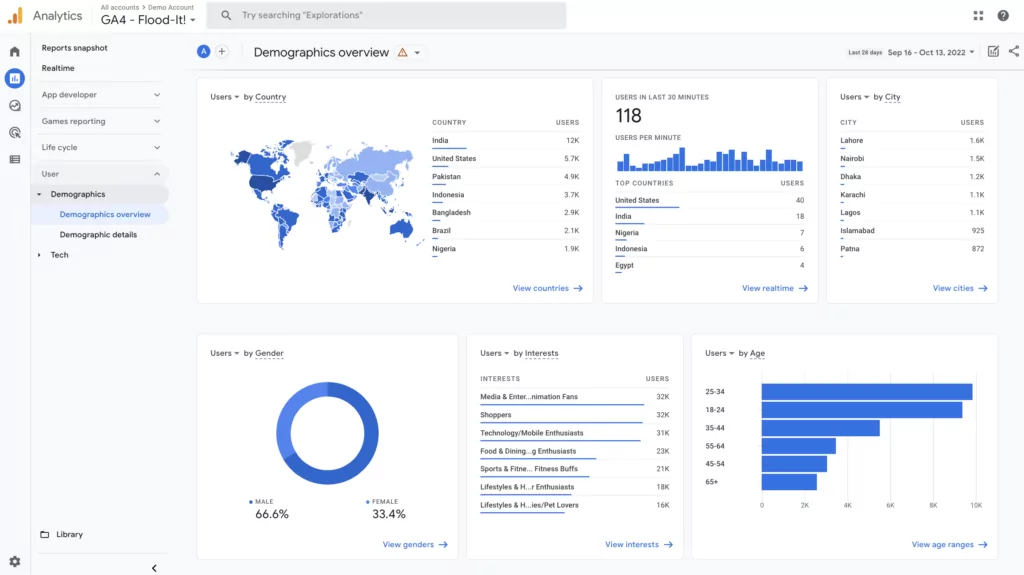The height and width of the screenshot is (575, 1024).
Task: Add a comparison with the plus button
Action: click(x=222, y=52)
